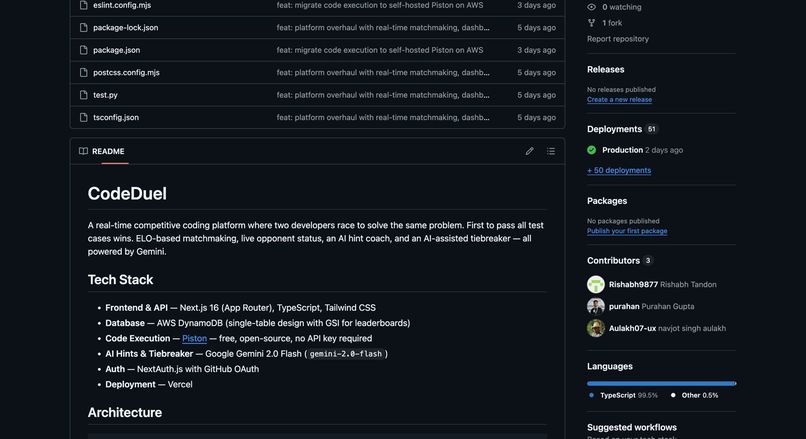Open purahan's avatar
Screen dimensions: 806x439
(596, 306)
